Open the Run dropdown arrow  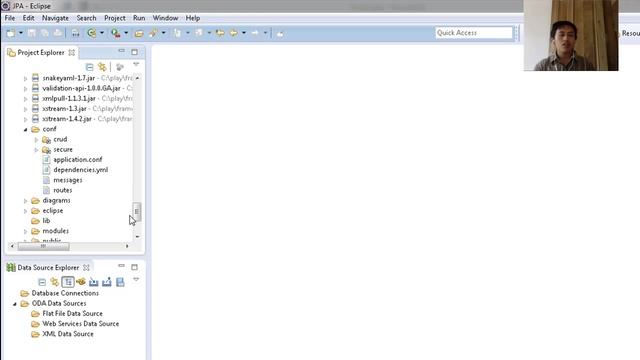coord(102,33)
